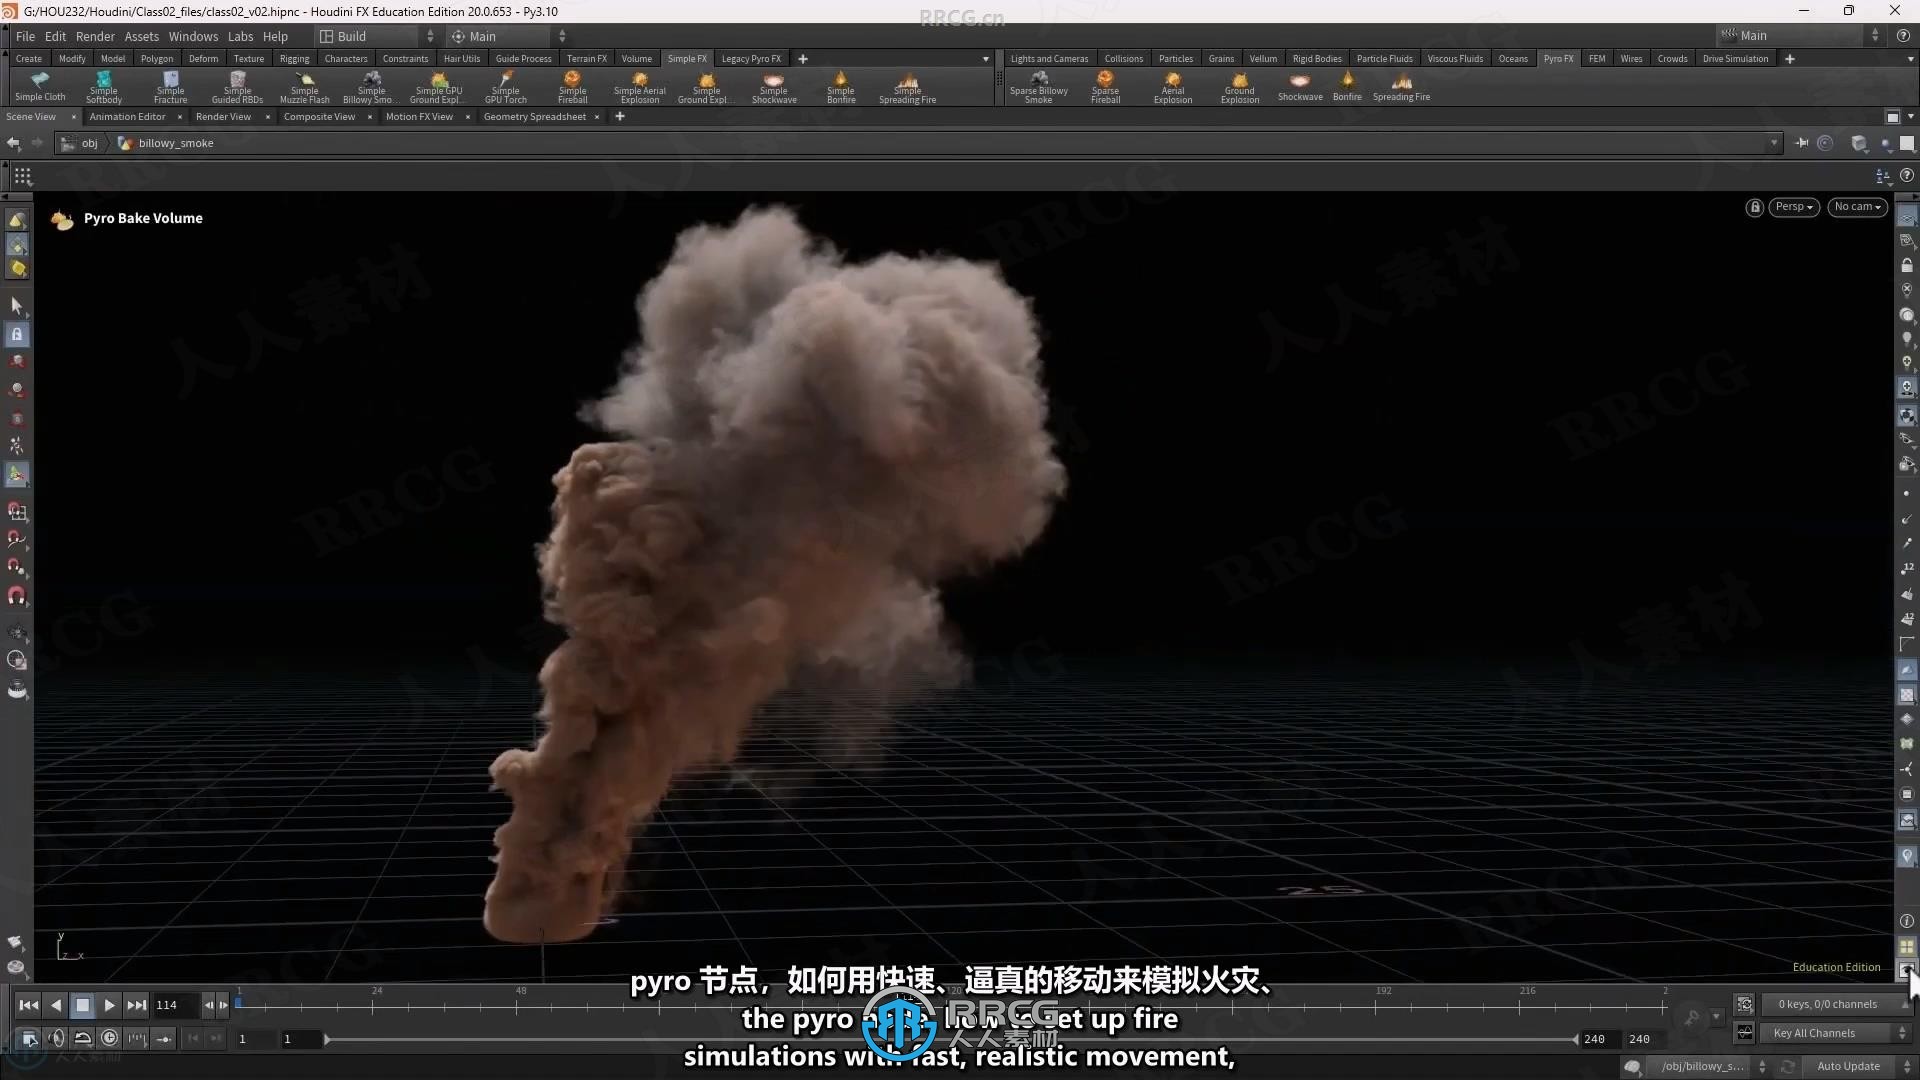Select the Simple Fireball shelf tool

[x=572, y=87]
